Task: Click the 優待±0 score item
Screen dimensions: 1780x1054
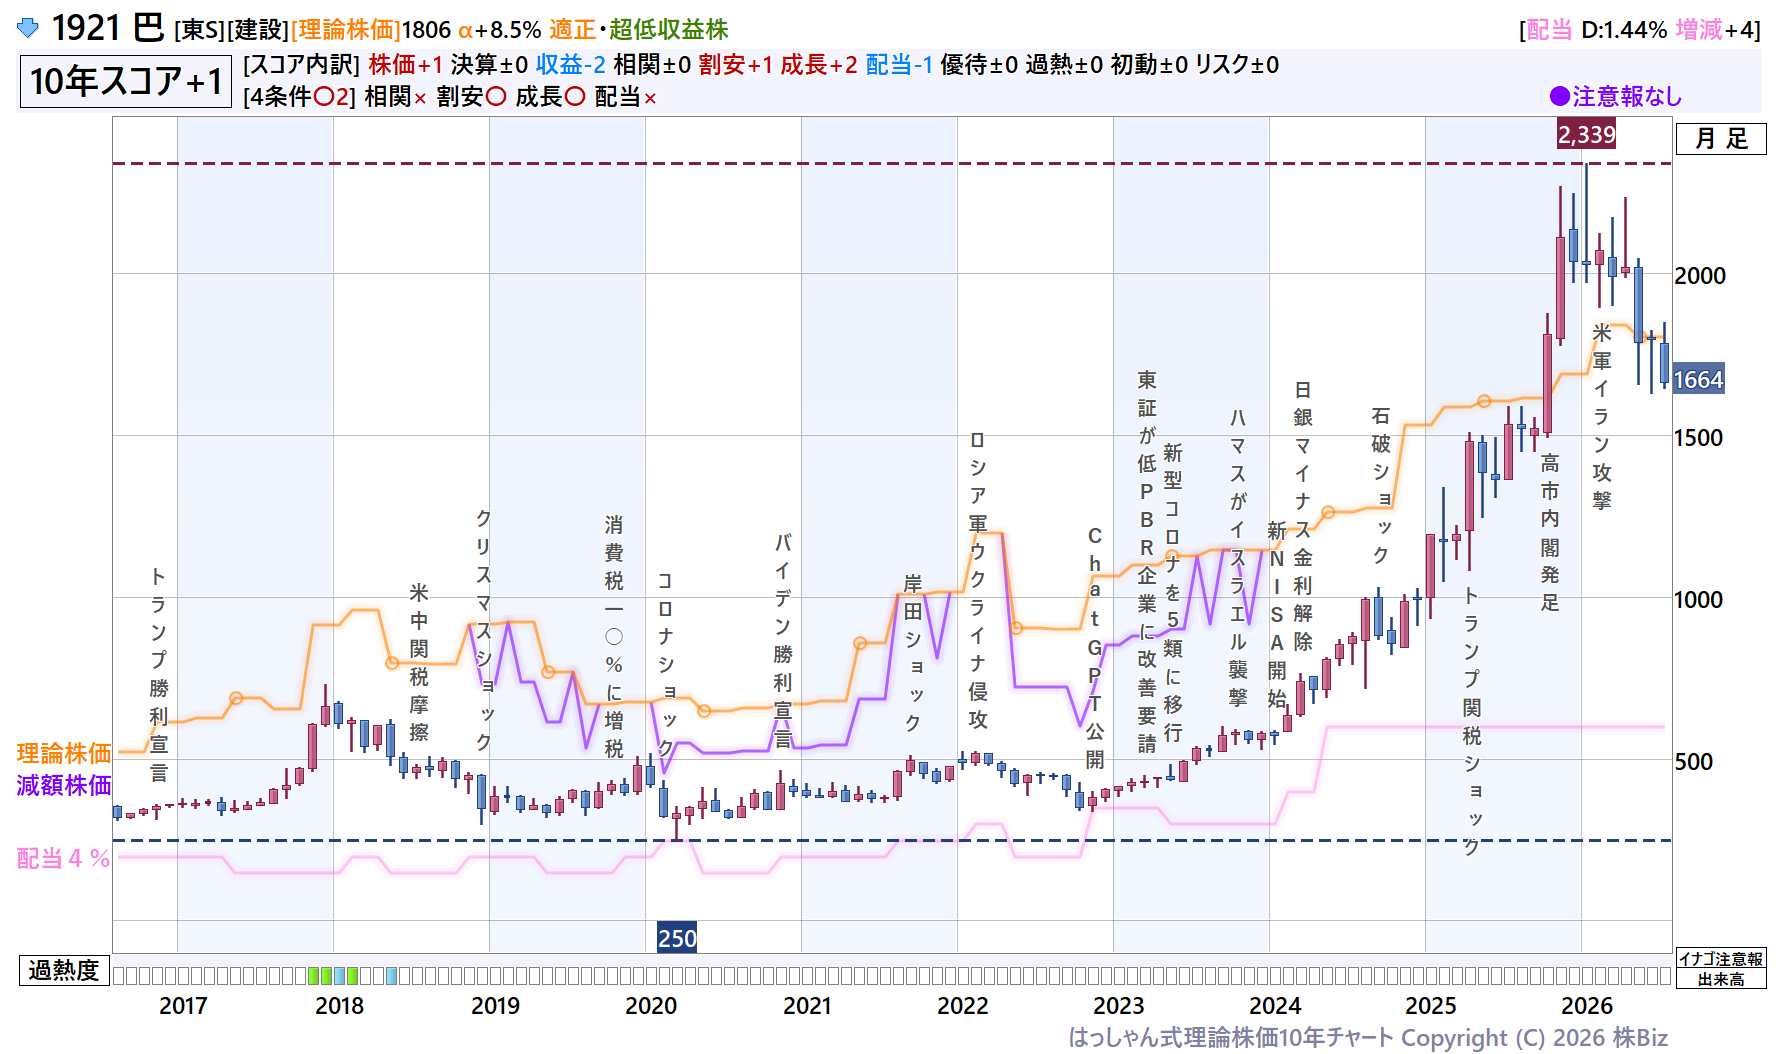Action: [979, 65]
